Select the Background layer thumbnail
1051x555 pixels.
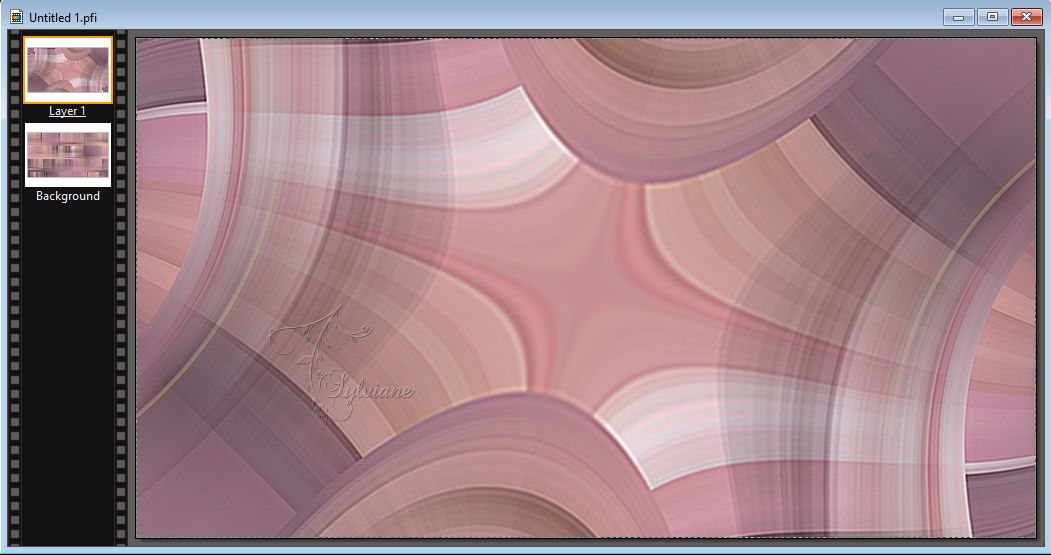68,155
